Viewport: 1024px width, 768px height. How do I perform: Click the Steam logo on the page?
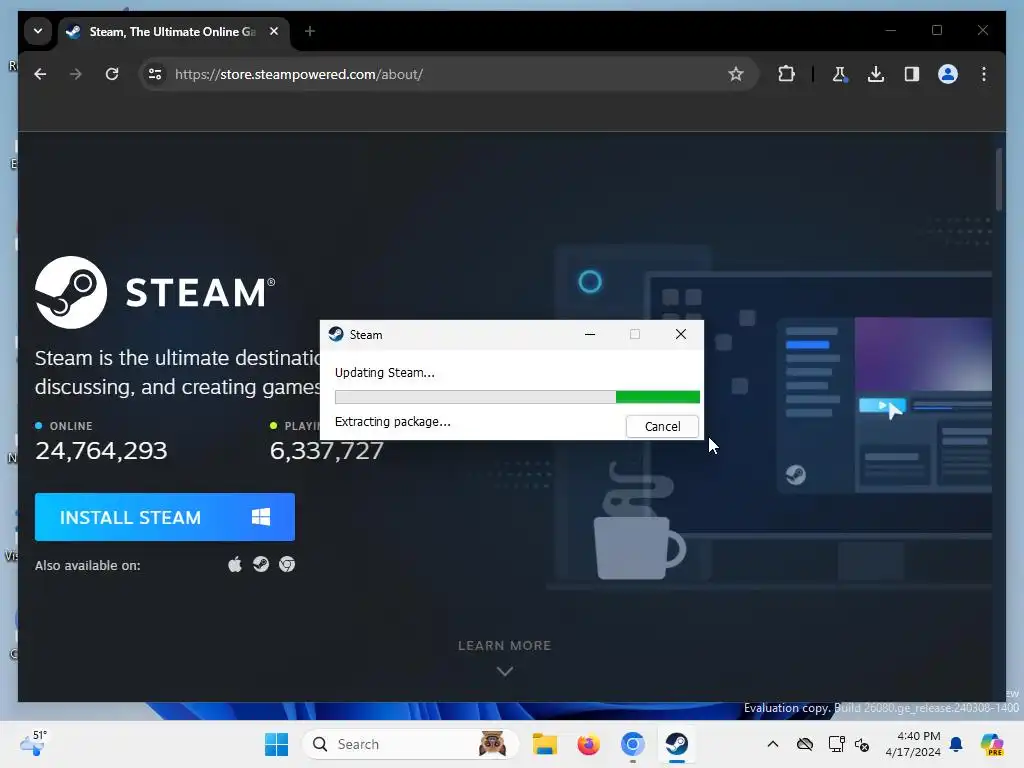[155, 292]
